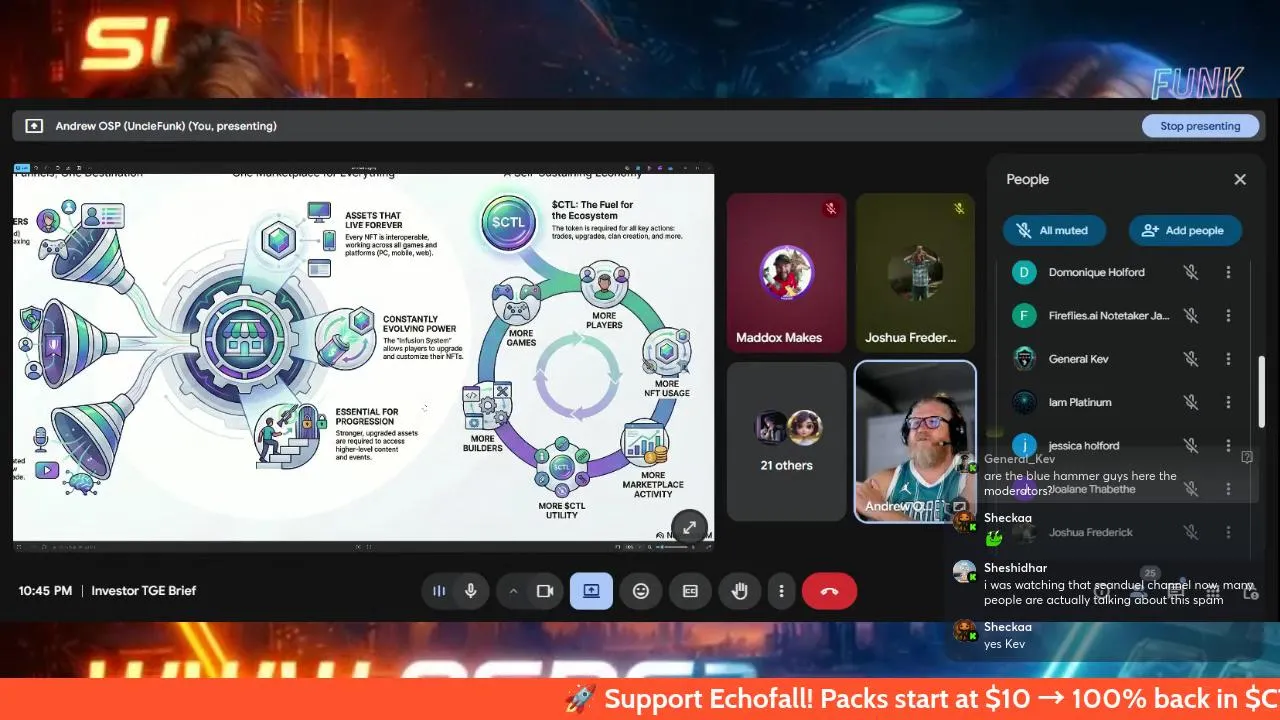The image size is (1280, 720).
Task: Click Sheckaa's "yes Kev" chat message
Action: click(1004, 644)
